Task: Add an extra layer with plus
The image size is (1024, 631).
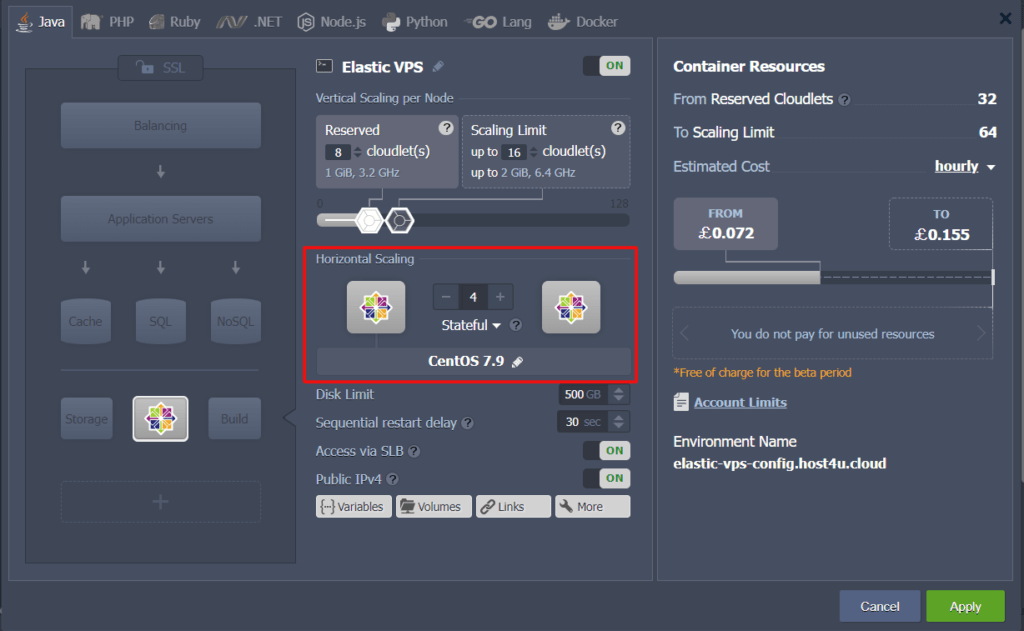Action: click(161, 502)
